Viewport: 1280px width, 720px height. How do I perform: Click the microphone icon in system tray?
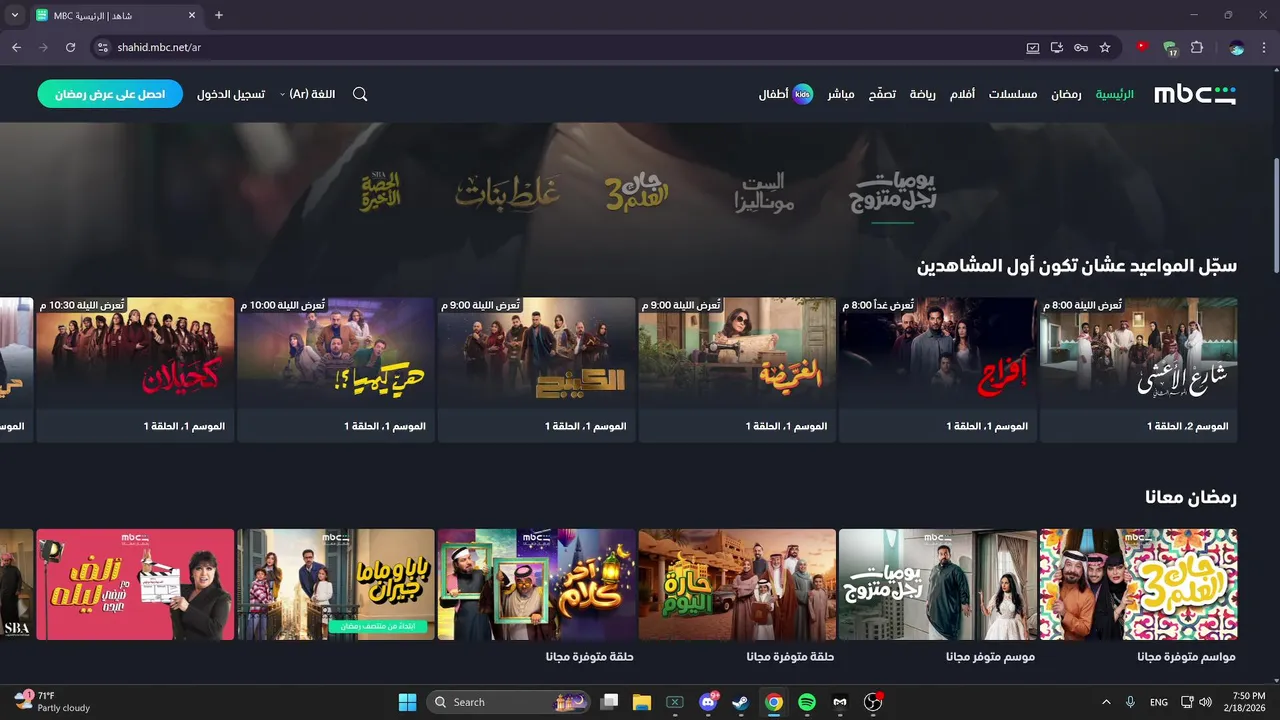point(1130,702)
